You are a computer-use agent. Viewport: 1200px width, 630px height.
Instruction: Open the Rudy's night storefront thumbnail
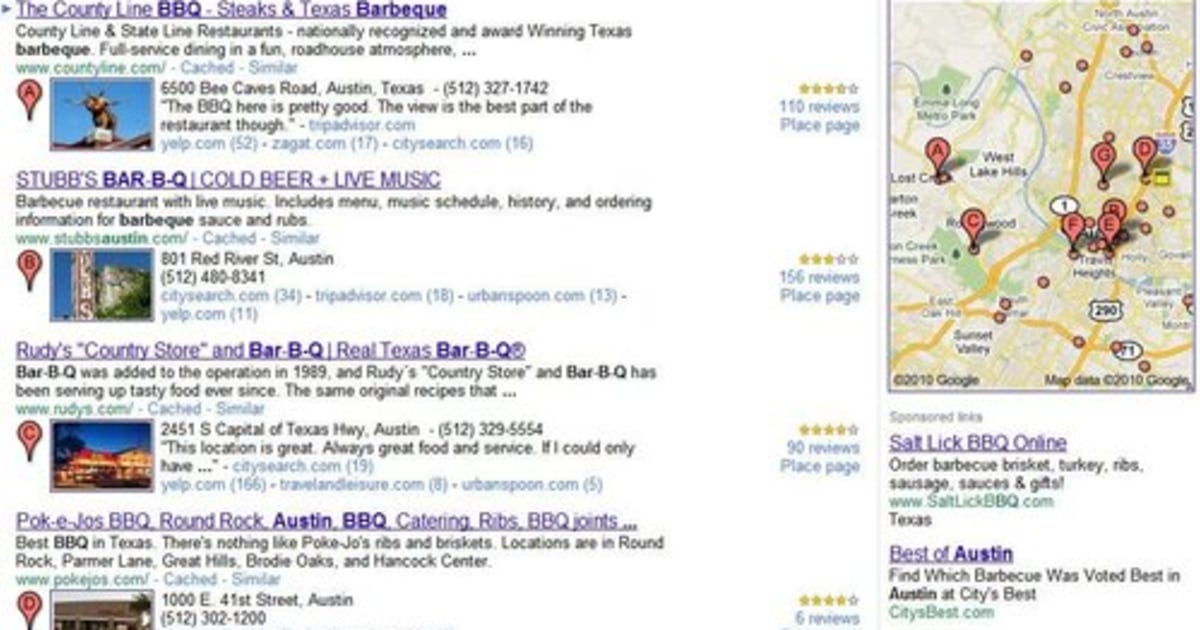pyautogui.click(x=102, y=456)
